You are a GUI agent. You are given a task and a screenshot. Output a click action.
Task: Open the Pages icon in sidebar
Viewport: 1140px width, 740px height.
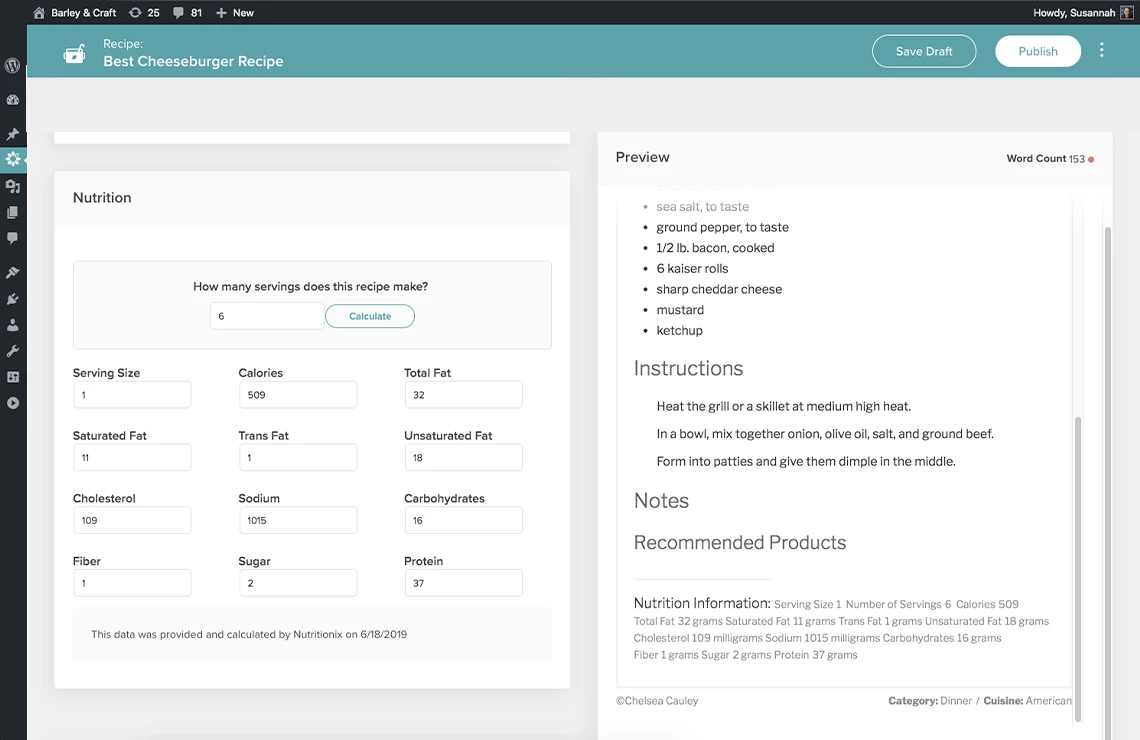12,212
